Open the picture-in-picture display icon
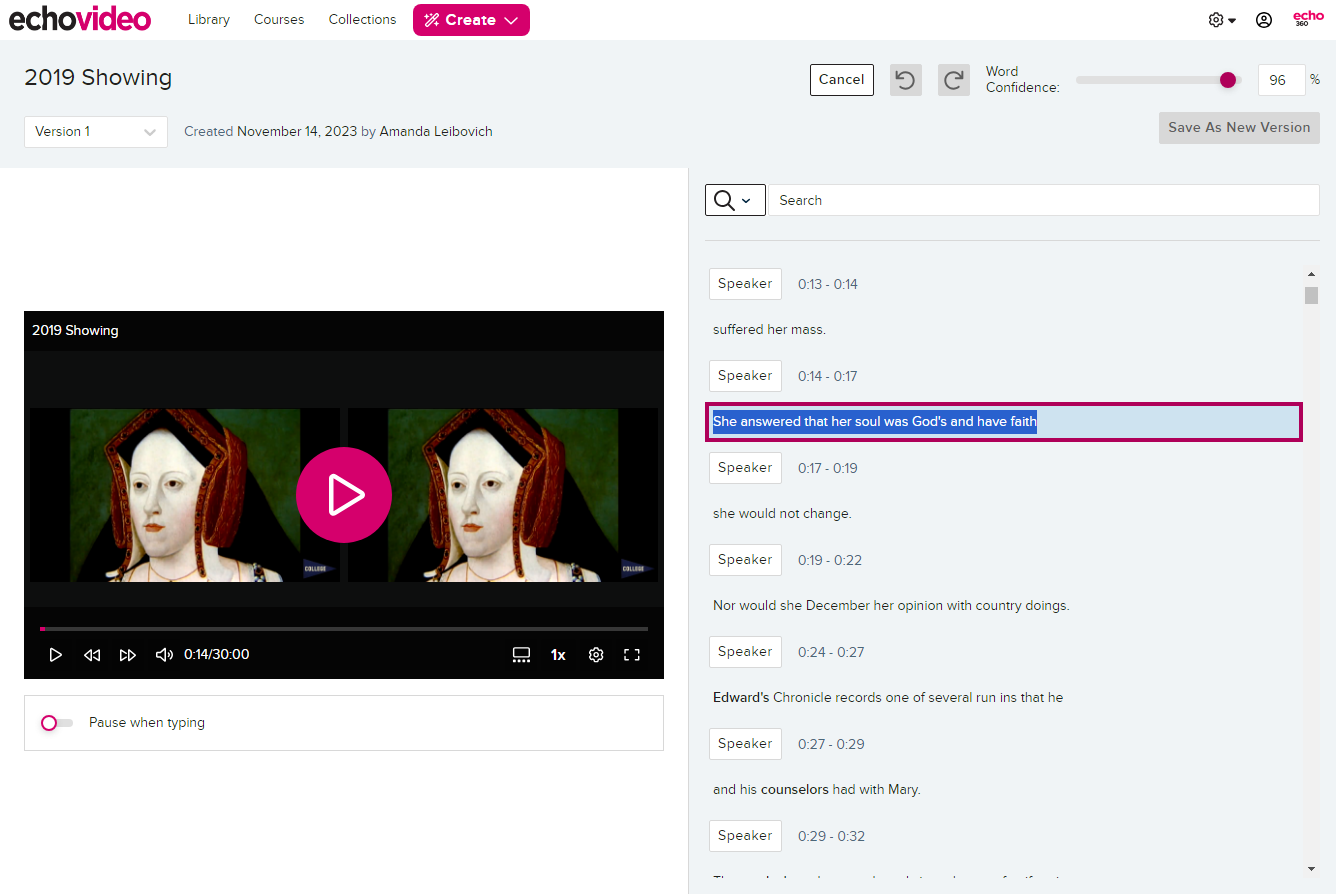Viewport: 1336px width, 894px height. pyautogui.click(x=521, y=654)
